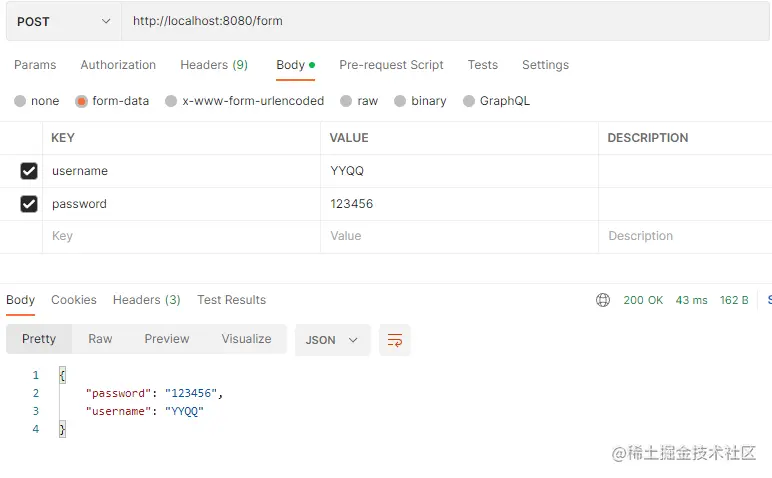Open the POST method dropdown
This screenshot has width=772, height=478.
coord(64,21)
